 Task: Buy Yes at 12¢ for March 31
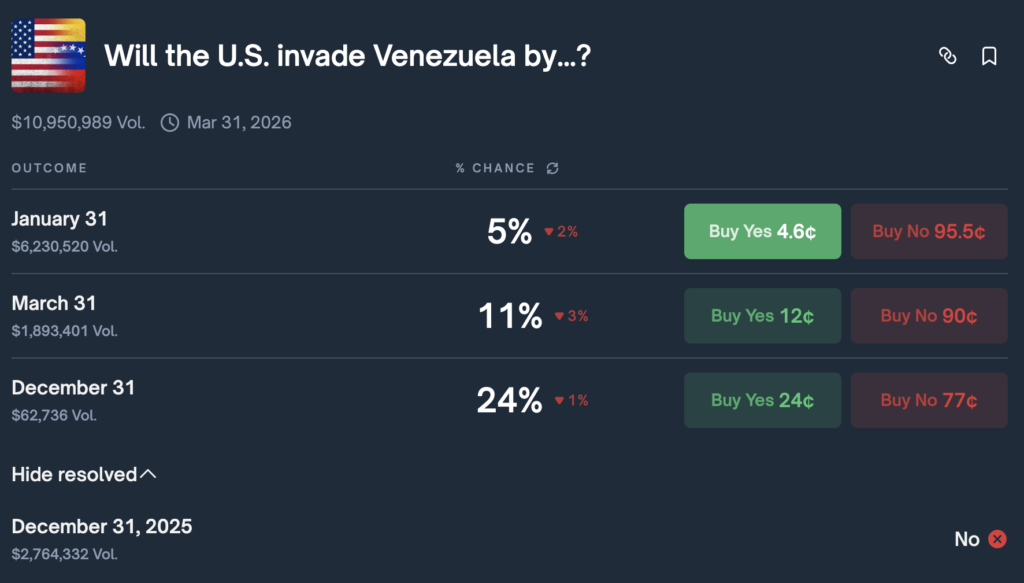(x=762, y=316)
